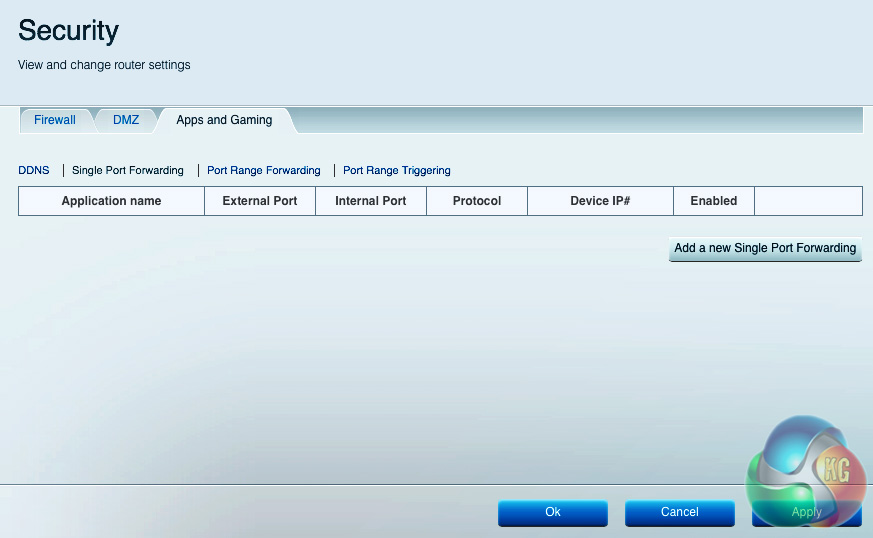This screenshot has height=538, width=873.
Task: Switch to the Firewall tab
Action: point(55,120)
